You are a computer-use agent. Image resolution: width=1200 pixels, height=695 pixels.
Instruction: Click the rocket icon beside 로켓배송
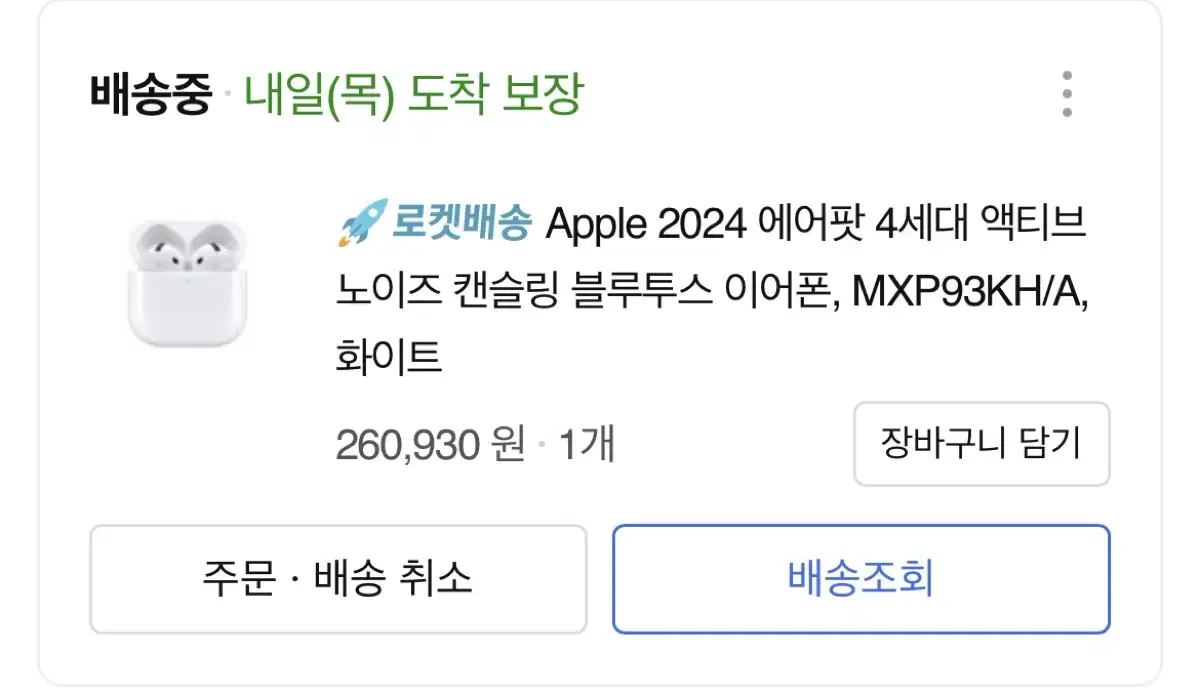pyautogui.click(x=363, y=223)
